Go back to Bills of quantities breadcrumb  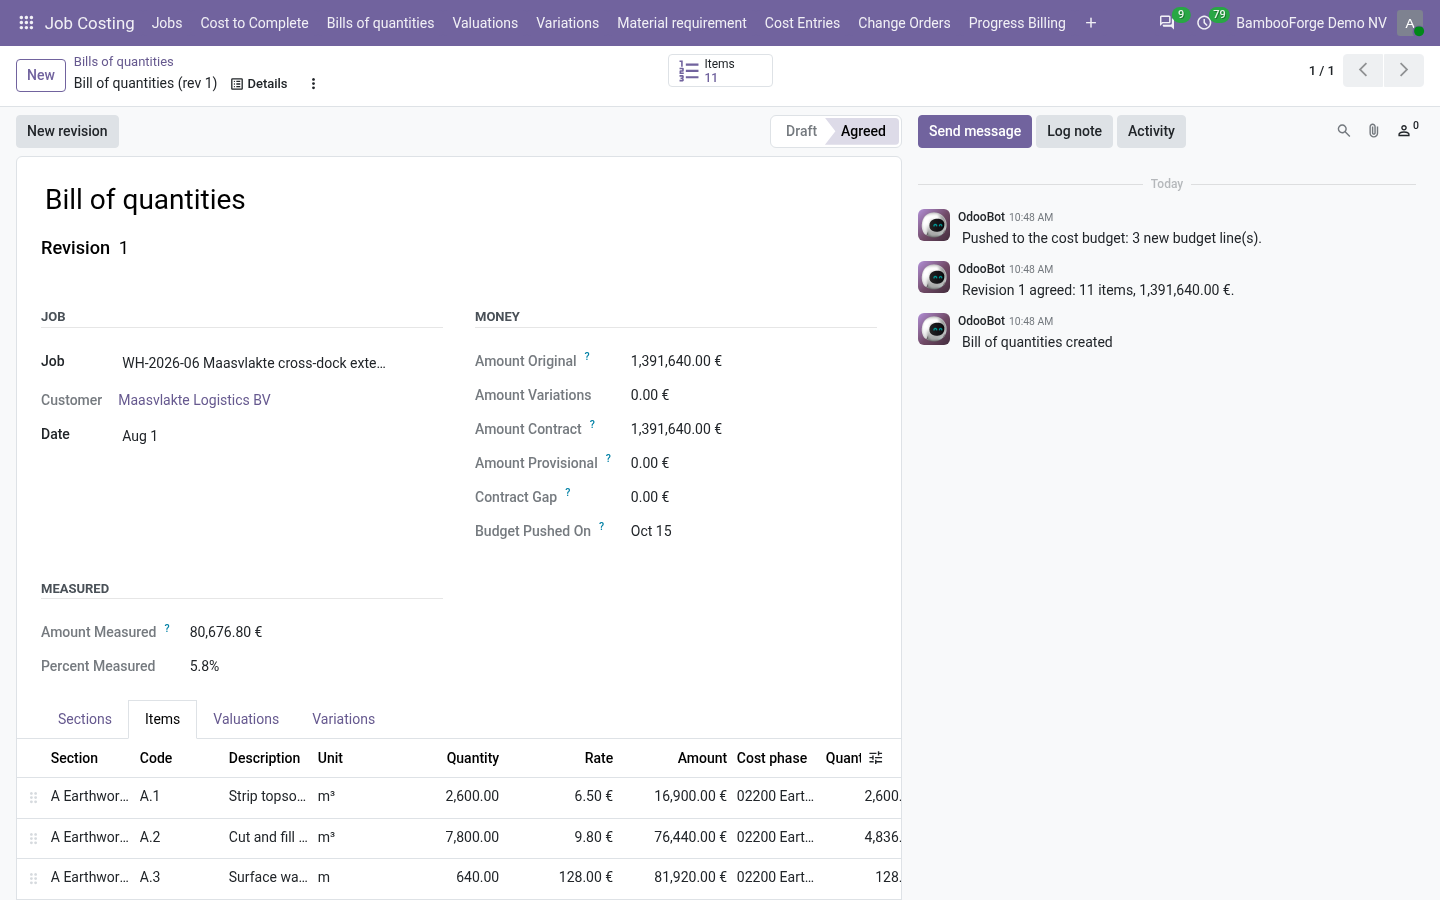124,62
